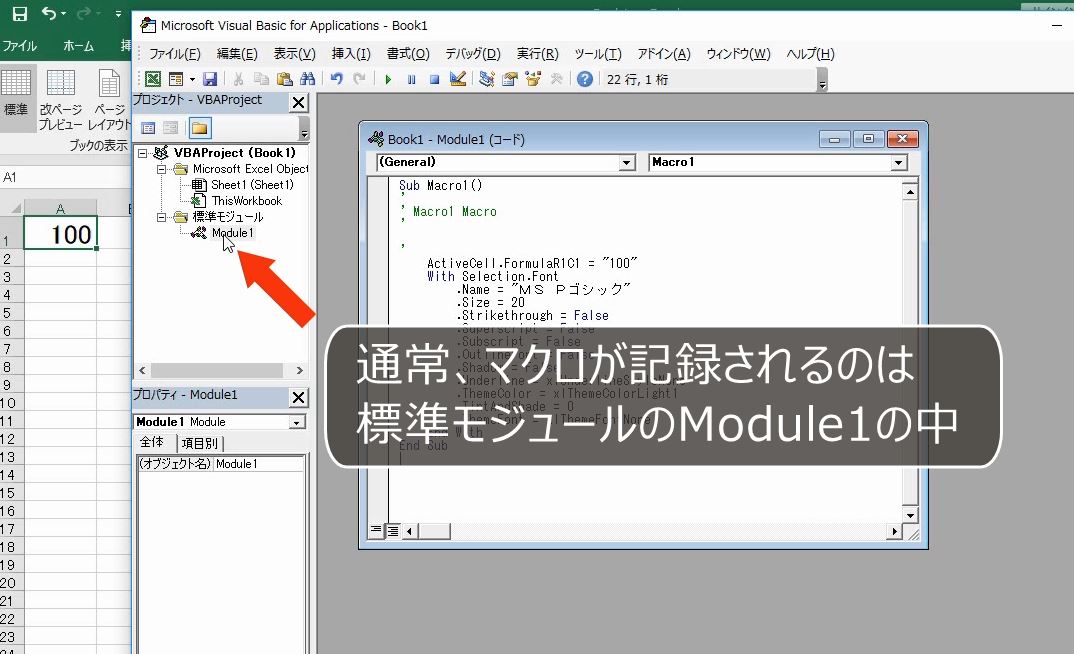Screen dimensions: 1074x654
Task: Select ThisWorkbook in project tree
Action: pos(247,201)
